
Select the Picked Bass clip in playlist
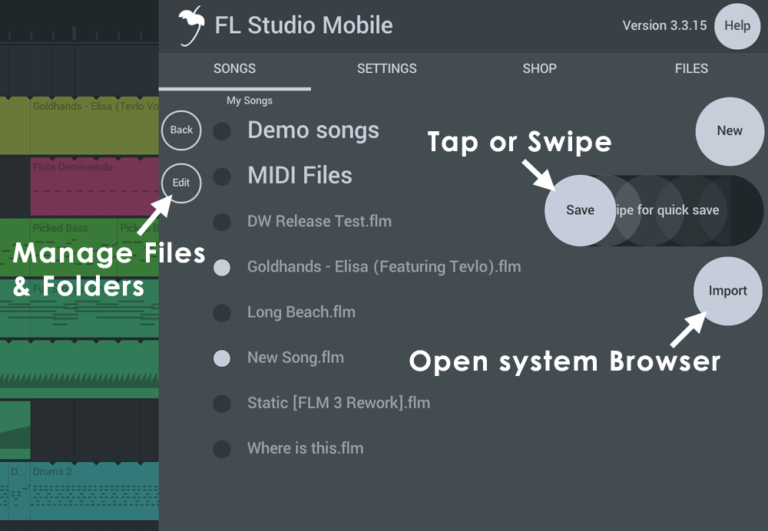[x=74, y=247]
